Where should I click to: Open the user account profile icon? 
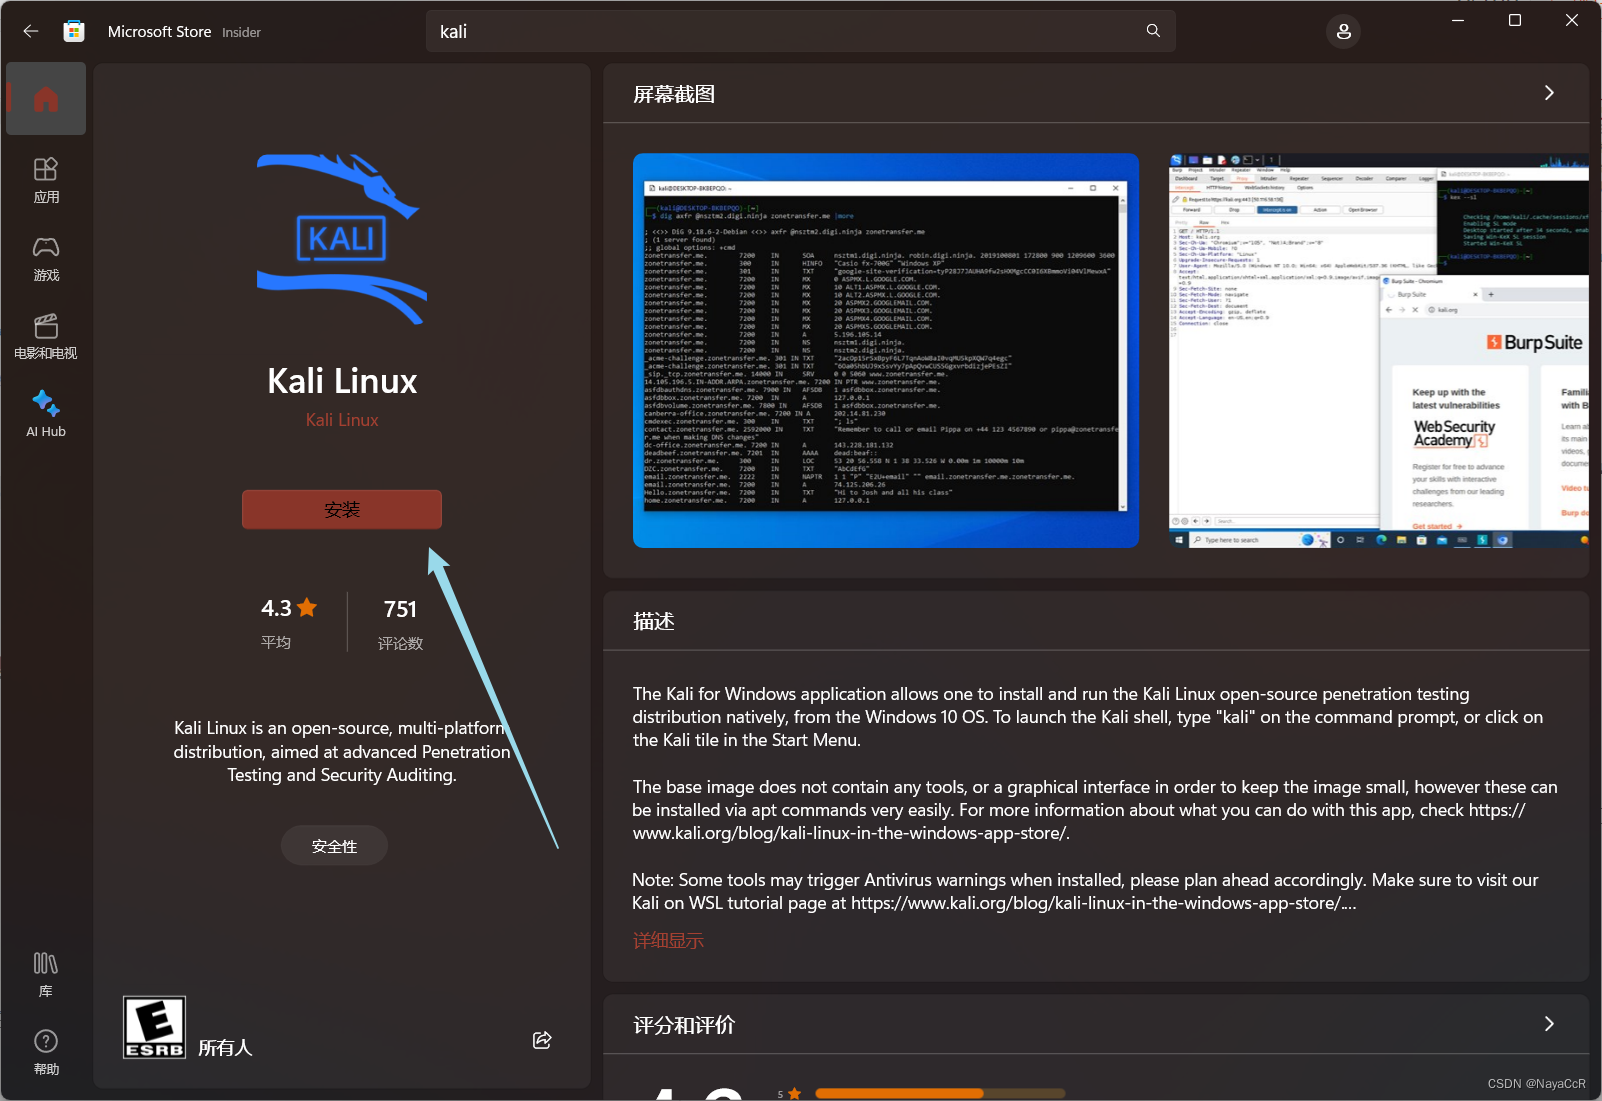point(1343,32)
